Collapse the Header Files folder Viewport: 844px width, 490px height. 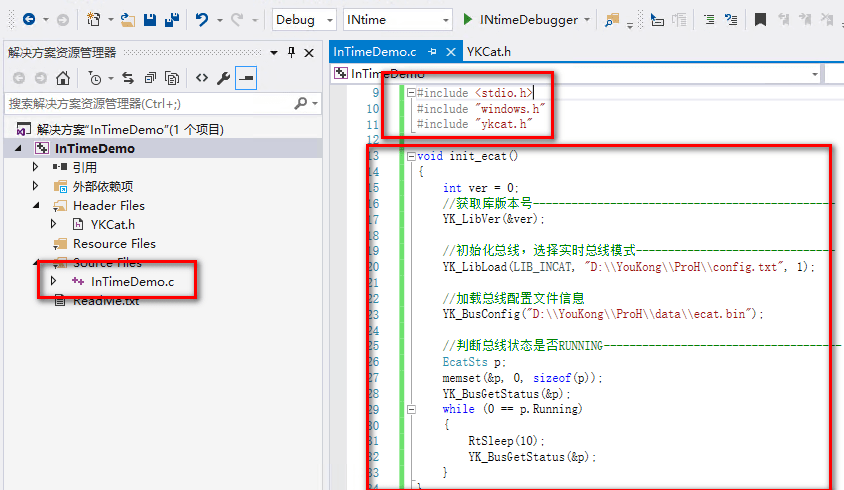36,205
